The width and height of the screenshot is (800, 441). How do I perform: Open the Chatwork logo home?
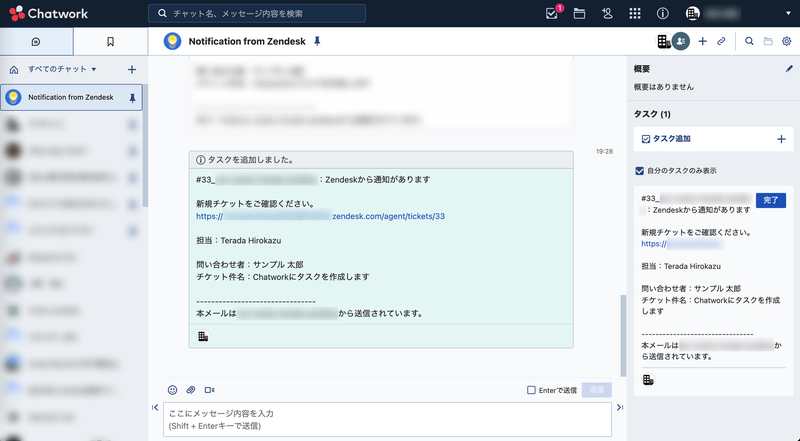click(48, 13)
